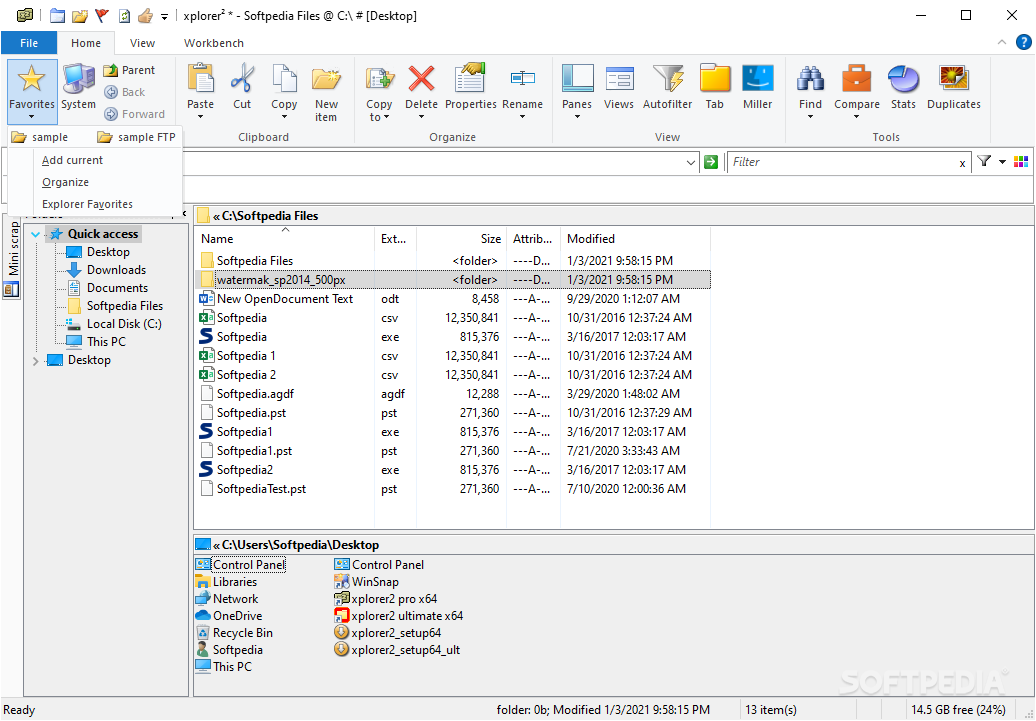Screen dimensions: 1036x721
Task: Open the Compare dropdown arrow
Action: click(x=856, y=117)
